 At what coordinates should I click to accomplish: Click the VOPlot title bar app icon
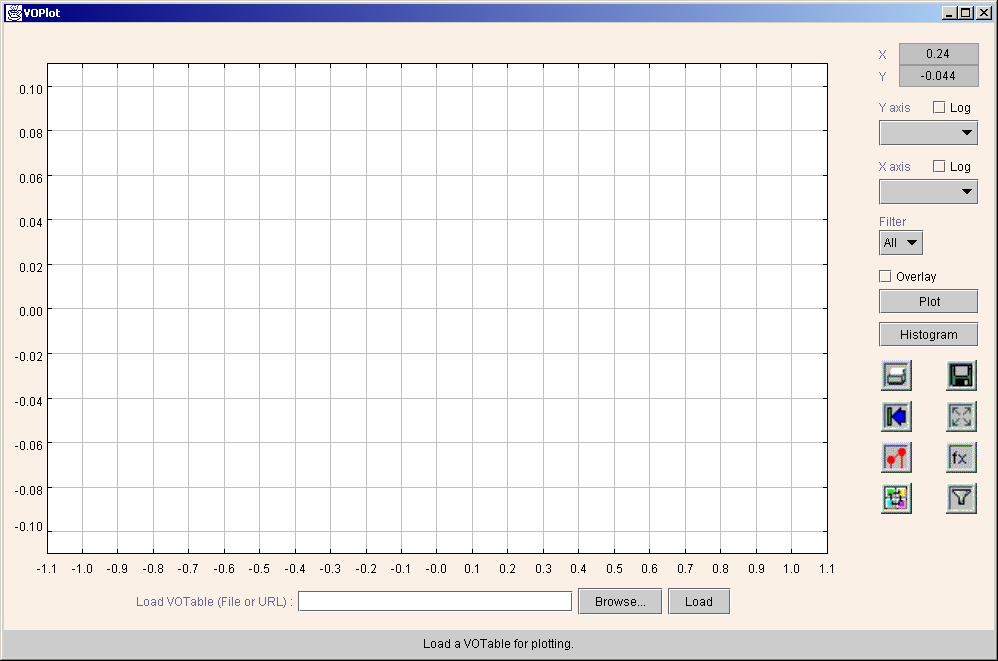pos(13,13)
